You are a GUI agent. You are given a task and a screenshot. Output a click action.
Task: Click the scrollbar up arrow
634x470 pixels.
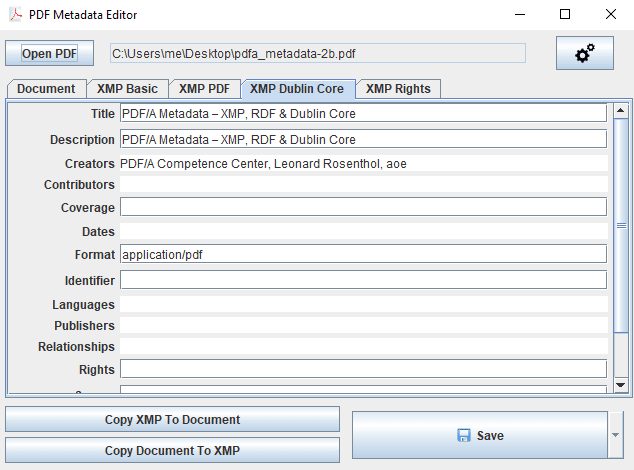(620, 110)
